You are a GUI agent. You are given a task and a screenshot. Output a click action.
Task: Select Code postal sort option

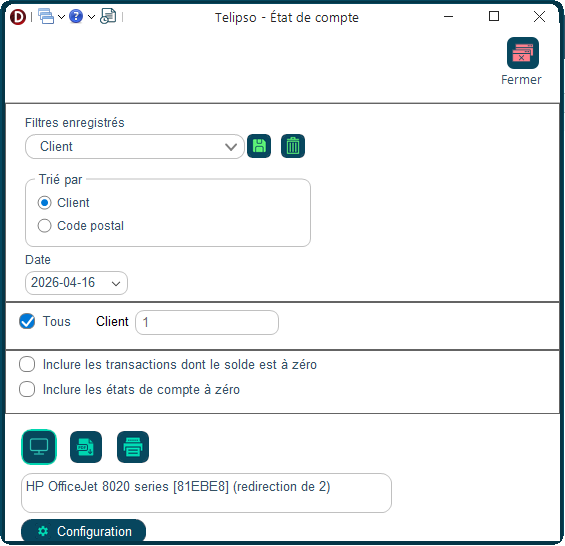click(45, 226)
